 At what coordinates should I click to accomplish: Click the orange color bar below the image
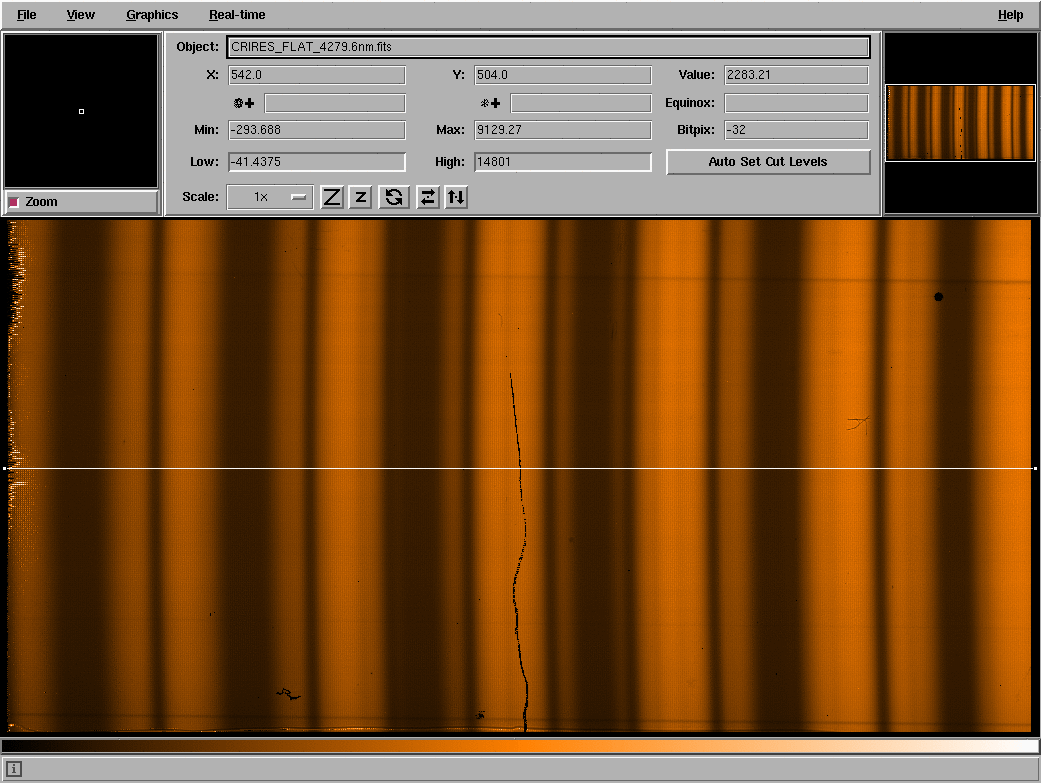[x=520, y=746]
